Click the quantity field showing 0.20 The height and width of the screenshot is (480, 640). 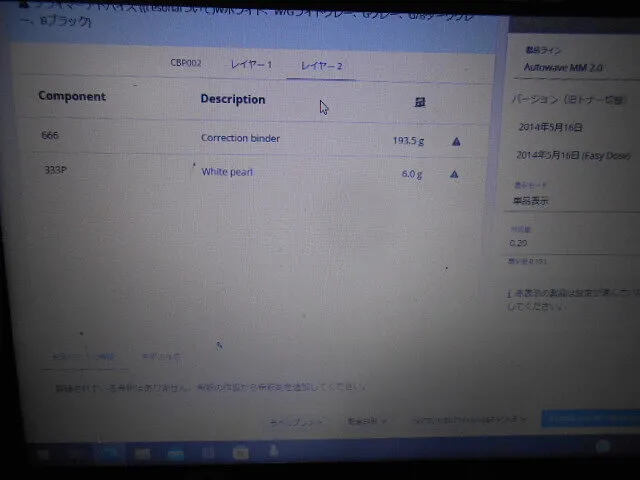560,242
